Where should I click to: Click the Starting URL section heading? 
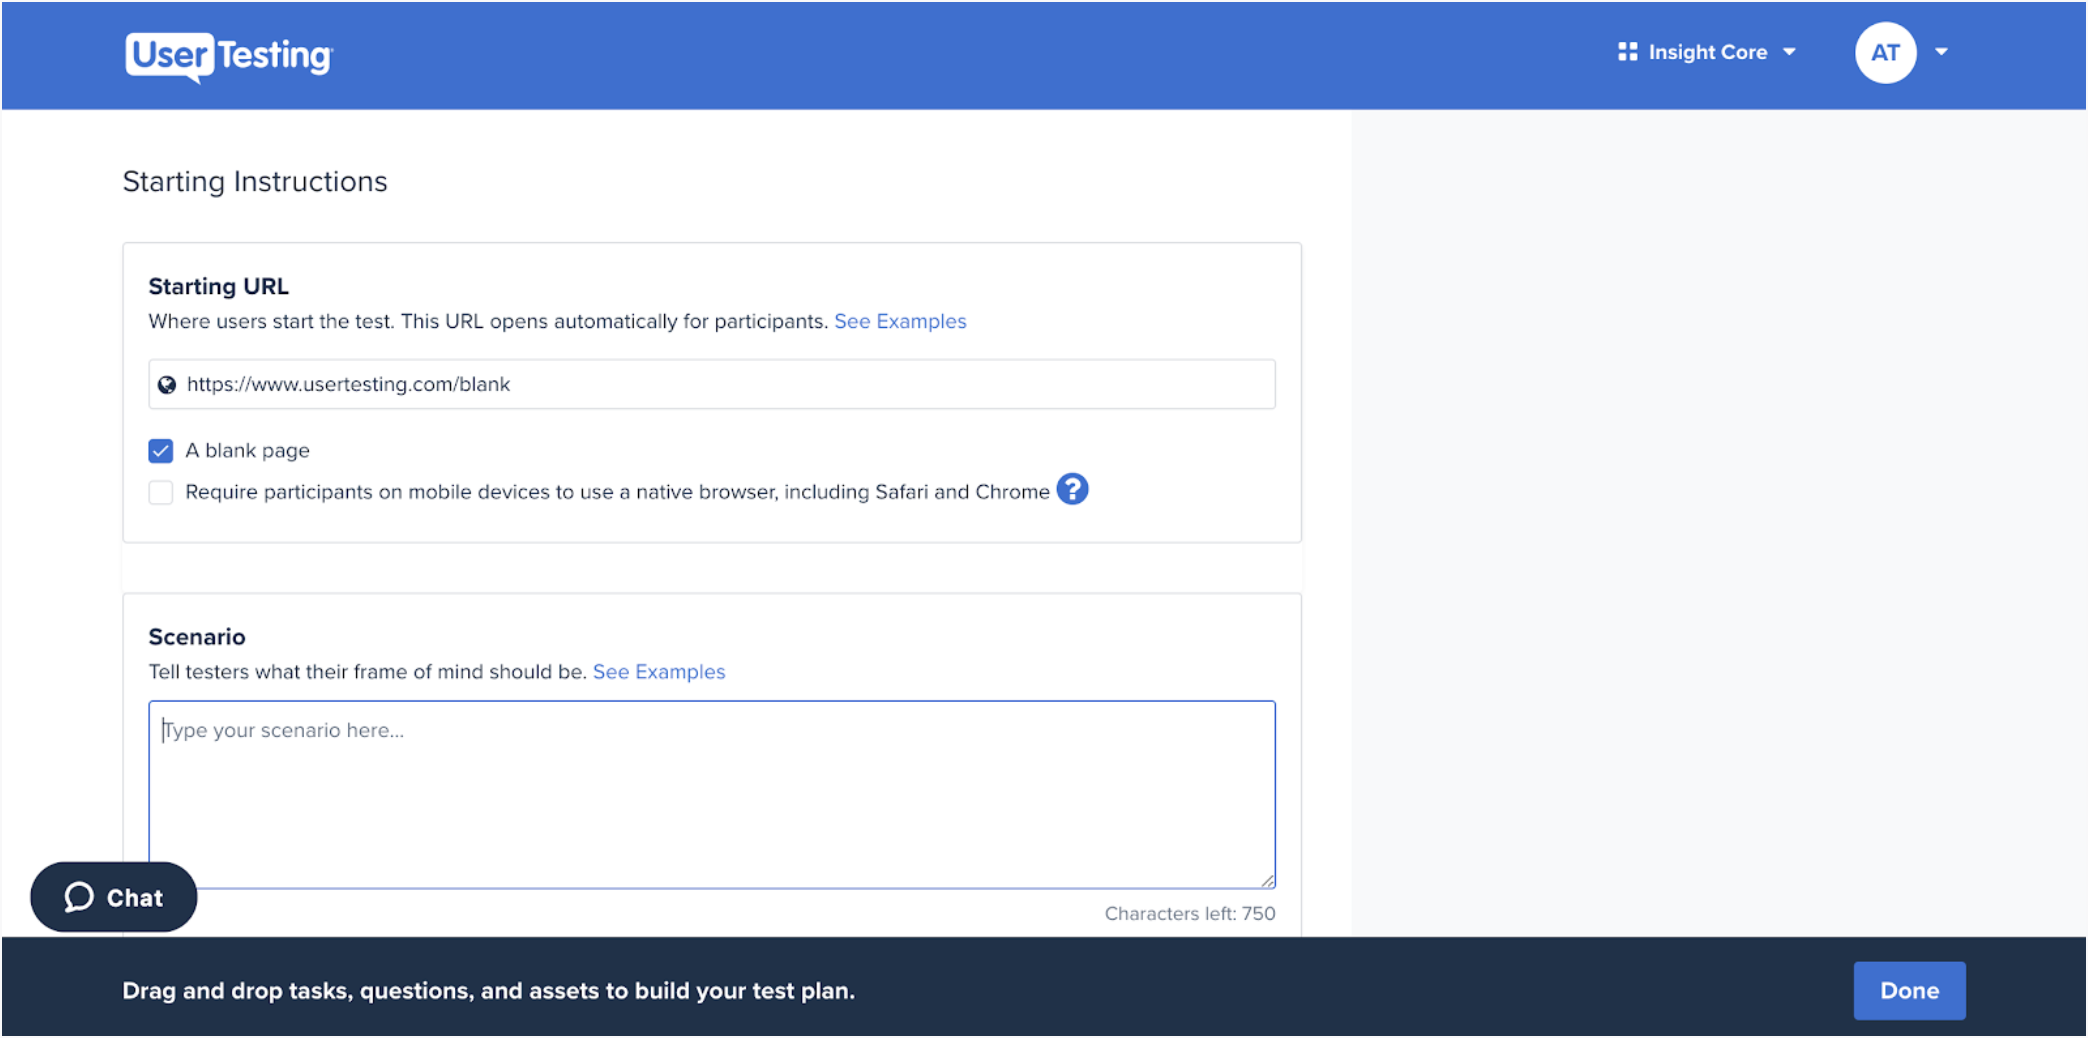pyautogui.click(x=219, y=287)
